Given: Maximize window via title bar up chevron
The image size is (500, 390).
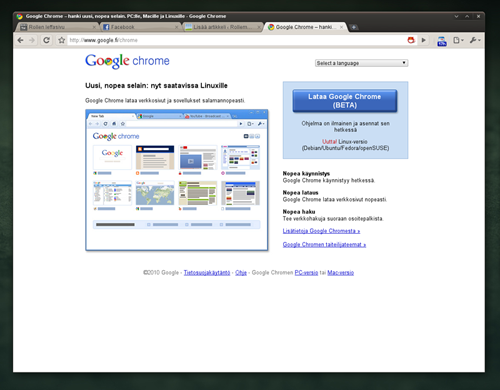Looking at the screenshot, I should pos(467,16).
